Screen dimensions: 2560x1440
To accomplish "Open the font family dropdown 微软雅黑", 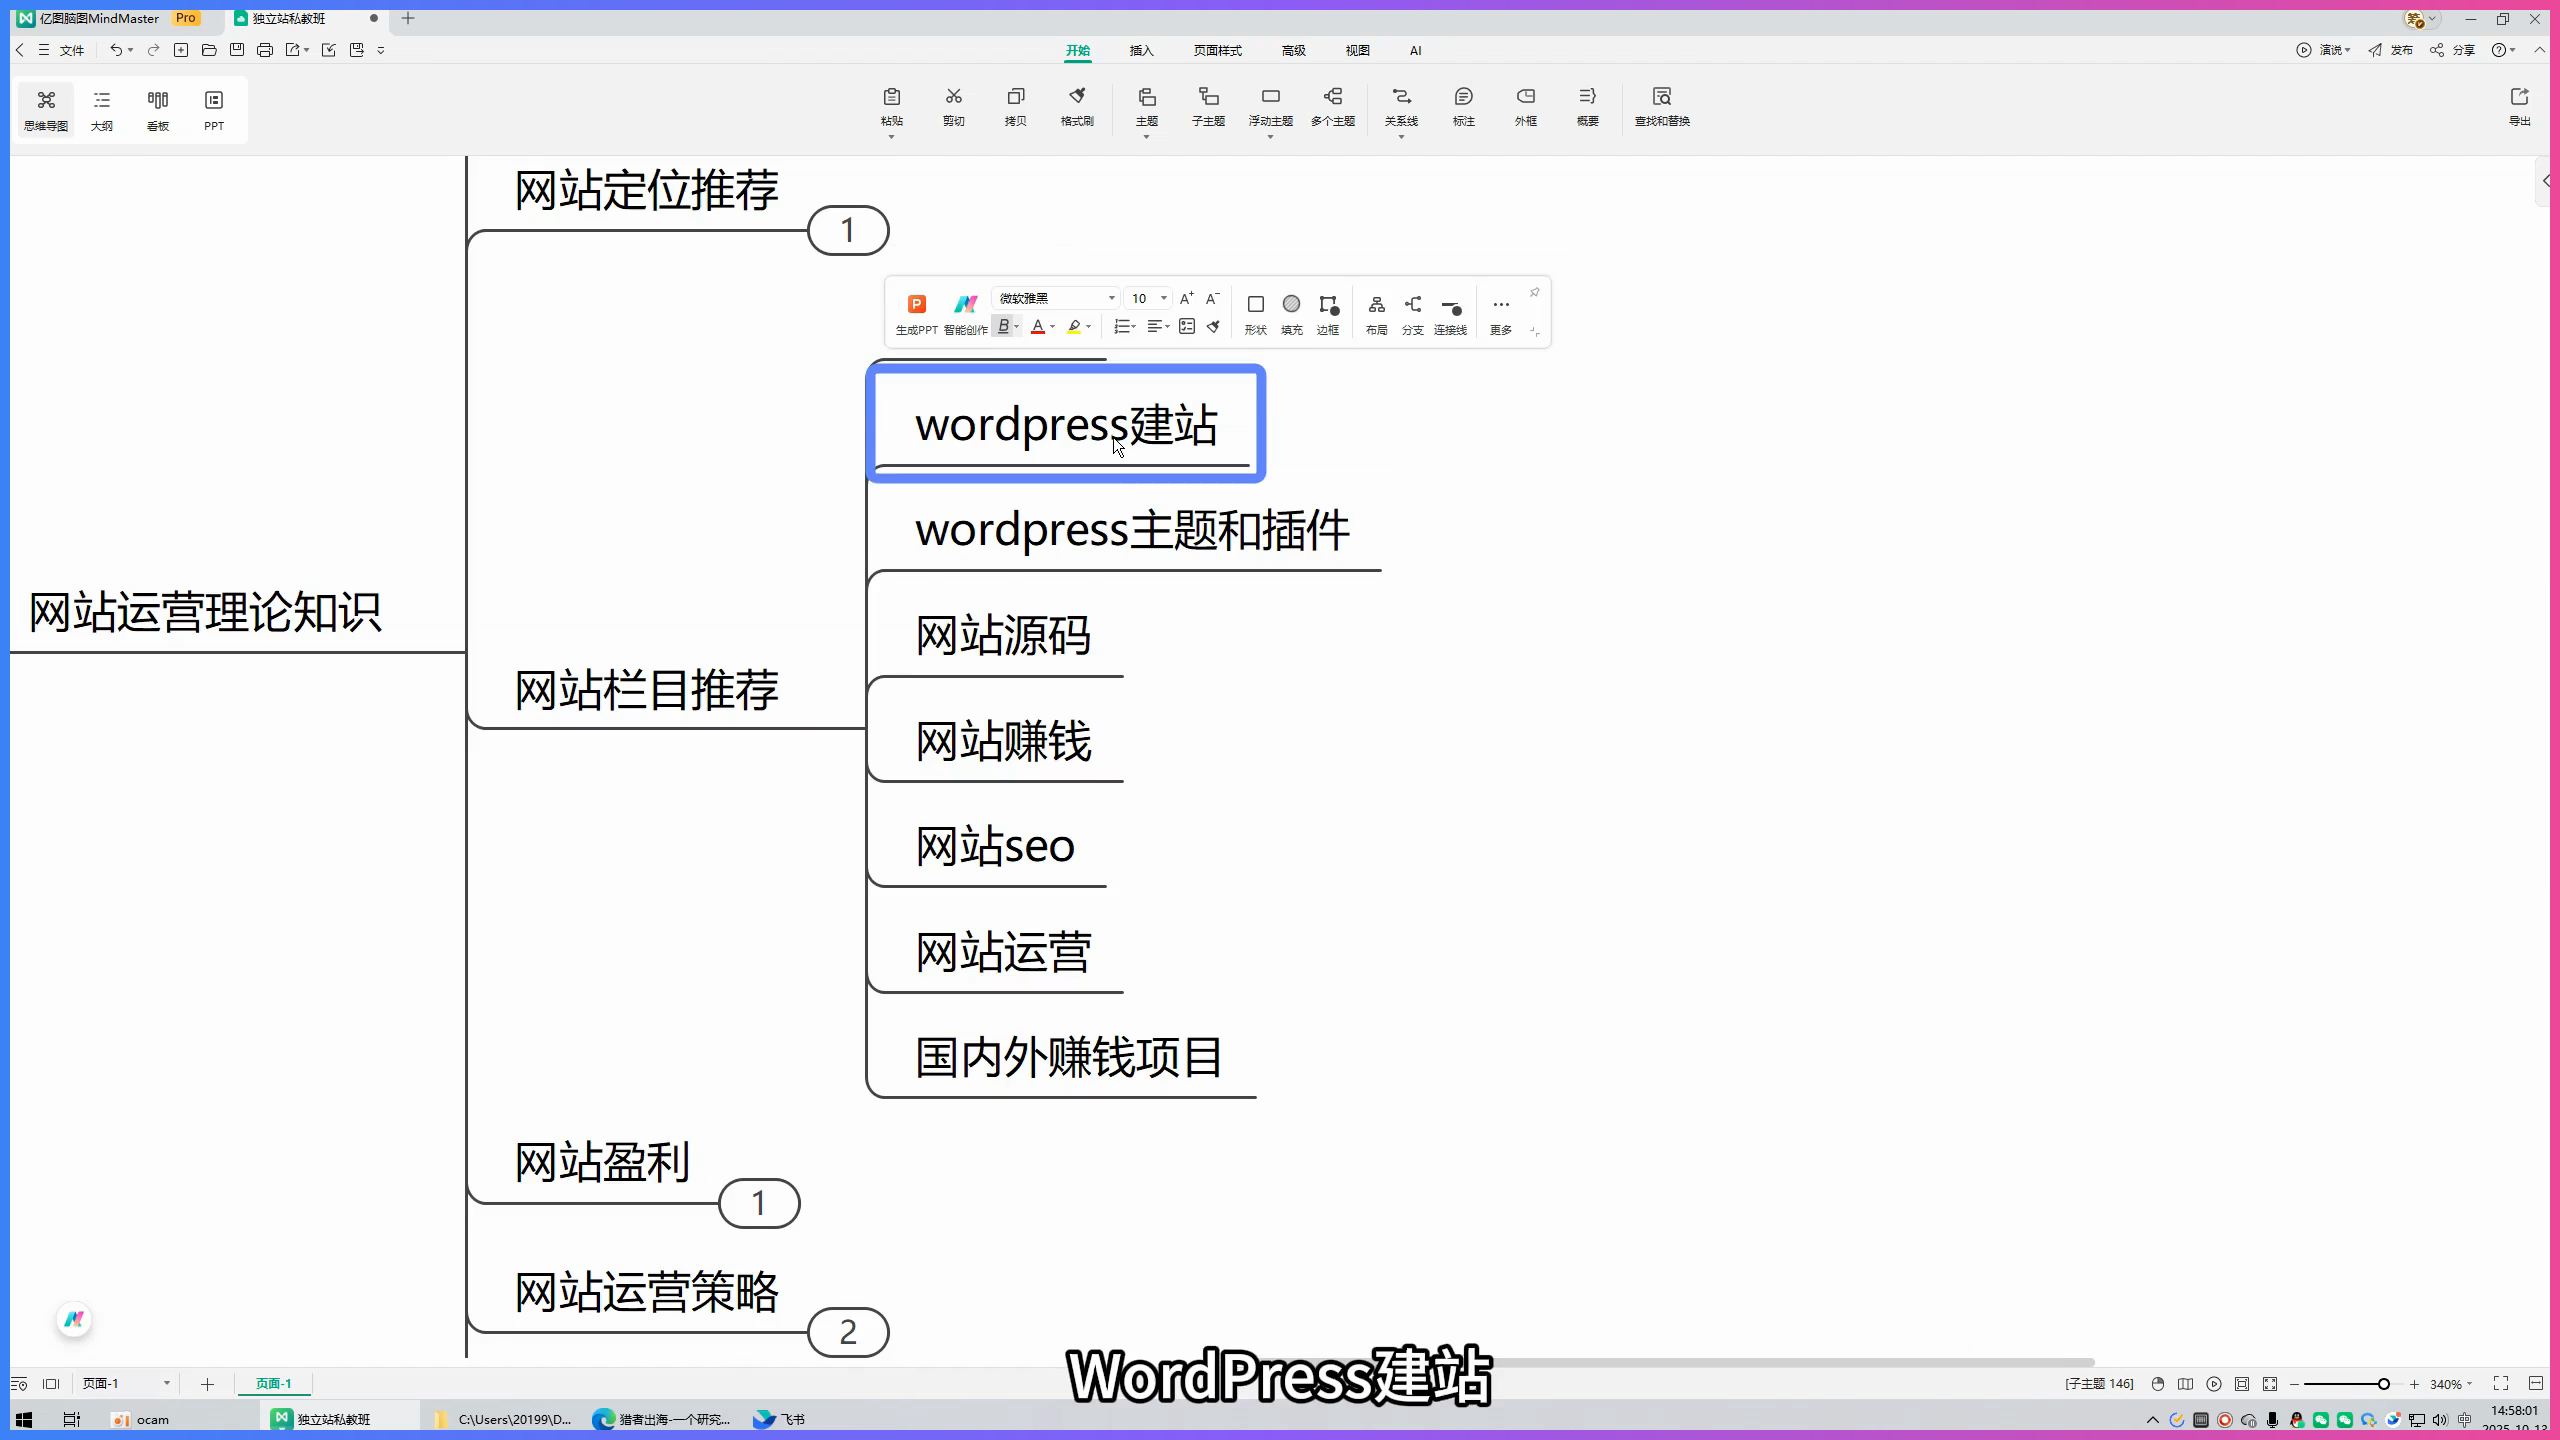I will click(1056, 298).
